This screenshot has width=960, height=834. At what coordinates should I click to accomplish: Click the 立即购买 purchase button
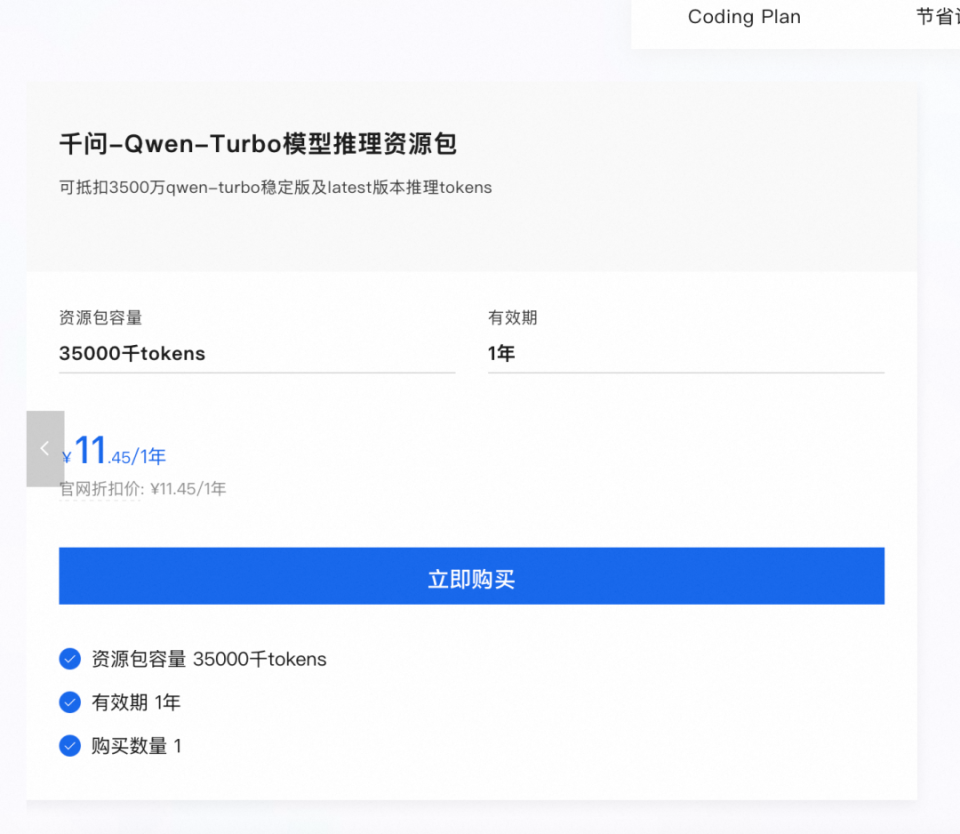pos(471,575)
